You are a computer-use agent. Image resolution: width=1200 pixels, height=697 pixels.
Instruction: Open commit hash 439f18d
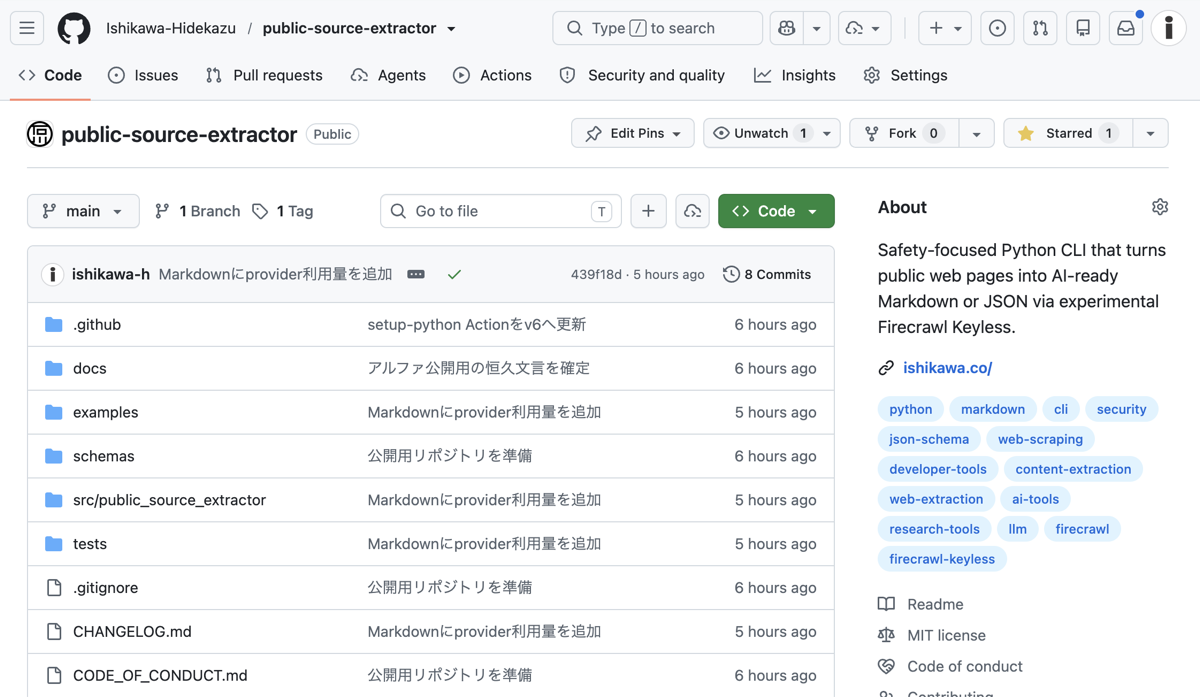596,274
